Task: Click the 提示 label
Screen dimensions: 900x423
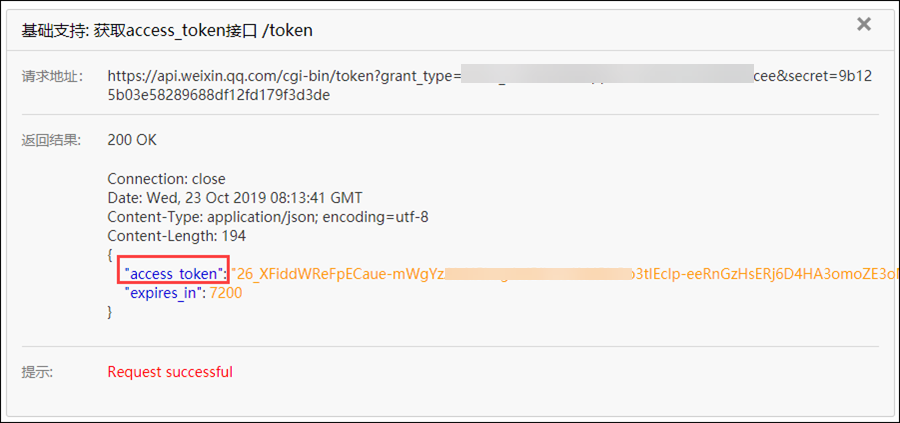Action: [x=38, y=372]
